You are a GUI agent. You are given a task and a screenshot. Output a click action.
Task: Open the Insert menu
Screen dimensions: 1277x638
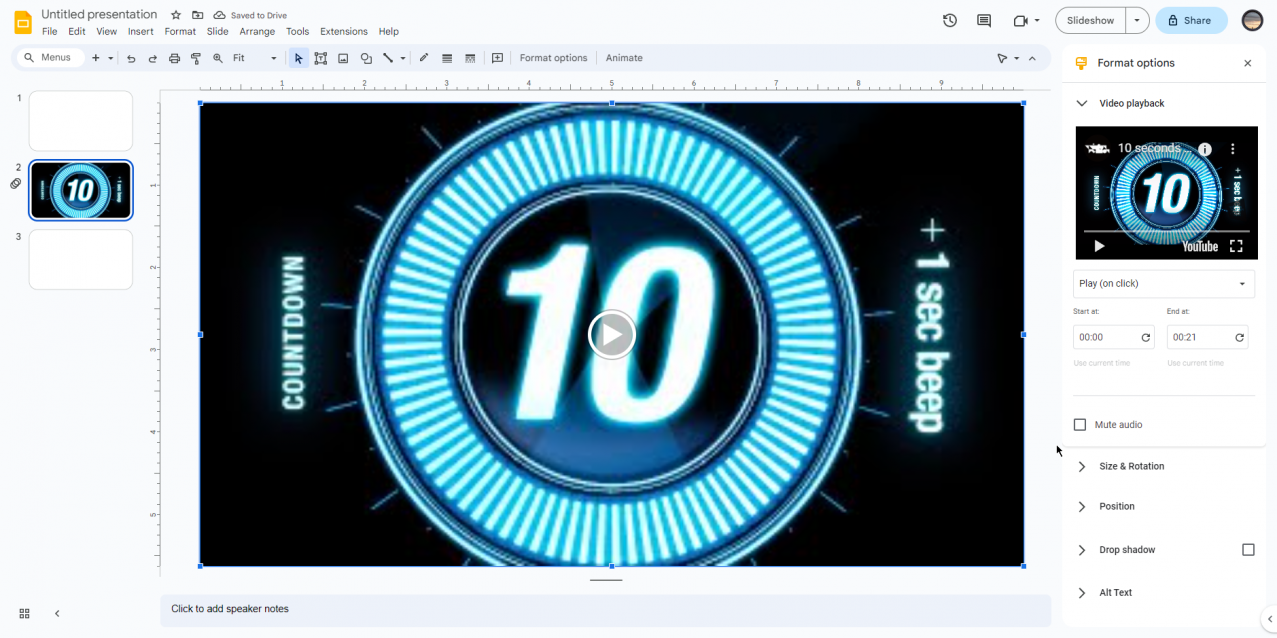pyautogui.click(x=141, y=31)
